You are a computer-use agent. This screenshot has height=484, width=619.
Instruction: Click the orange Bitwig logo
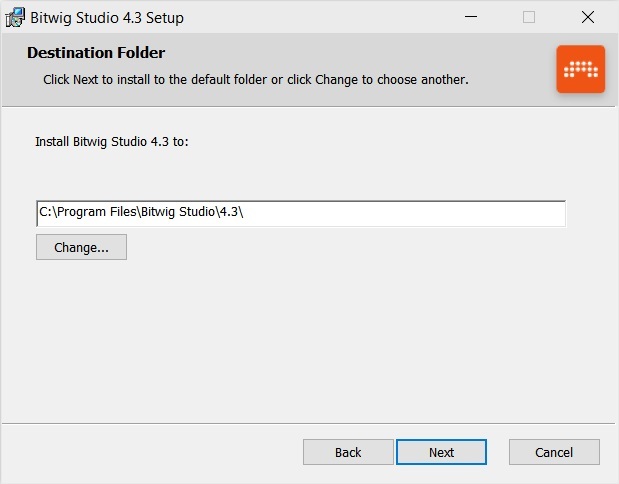pyautogui.click(x=581, y=69)
